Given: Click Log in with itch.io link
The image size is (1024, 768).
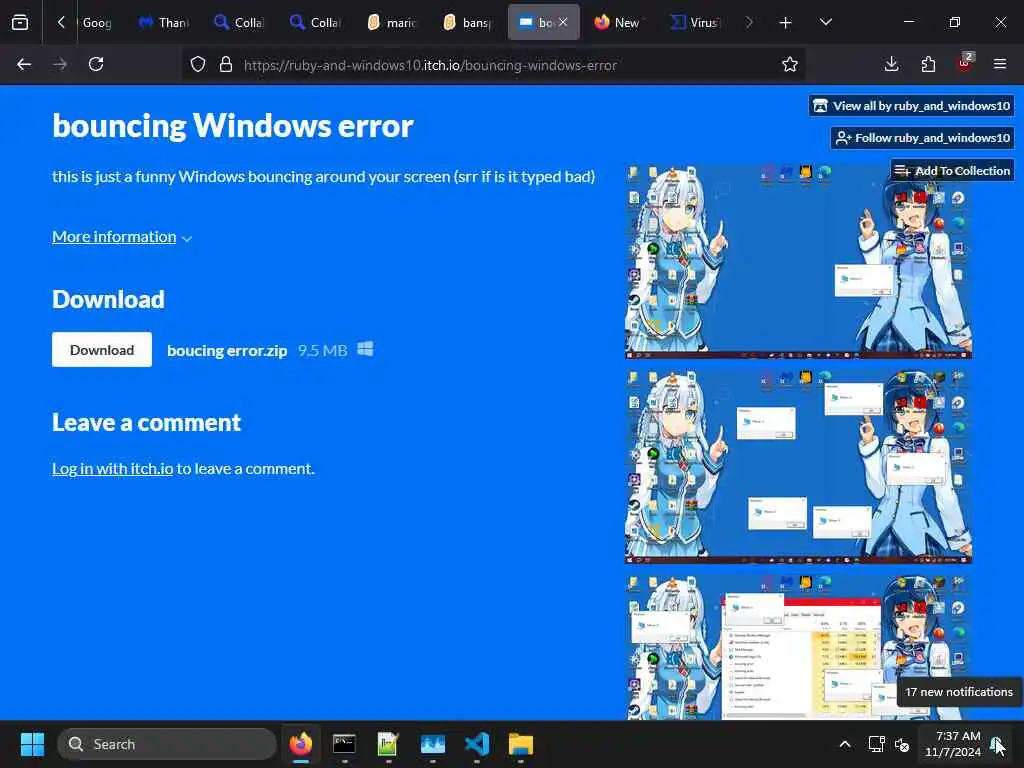Looking at the screenshot, I should pyautogui.click(x=112, y=468).
